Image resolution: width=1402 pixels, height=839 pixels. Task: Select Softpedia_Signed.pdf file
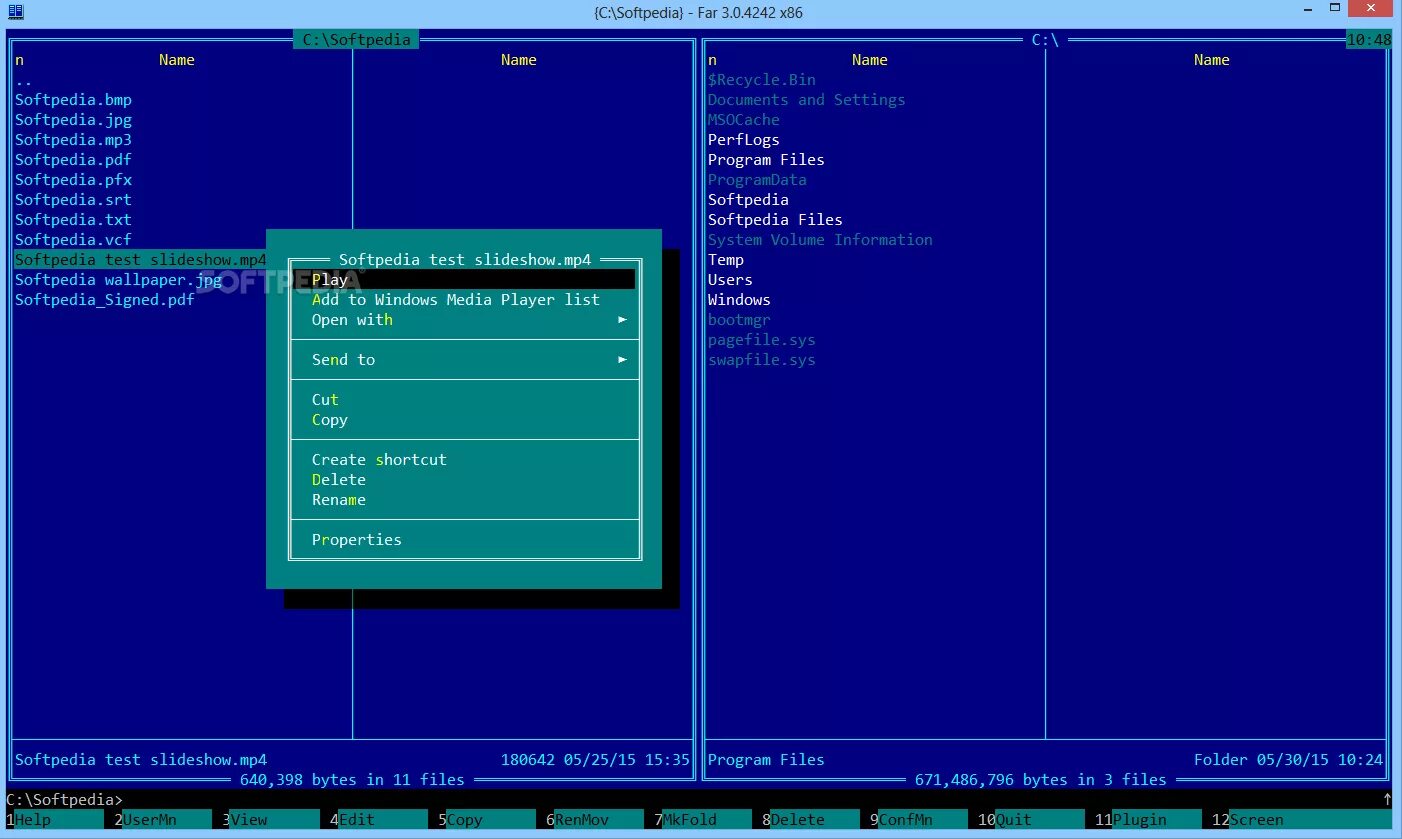coord(105,300)
